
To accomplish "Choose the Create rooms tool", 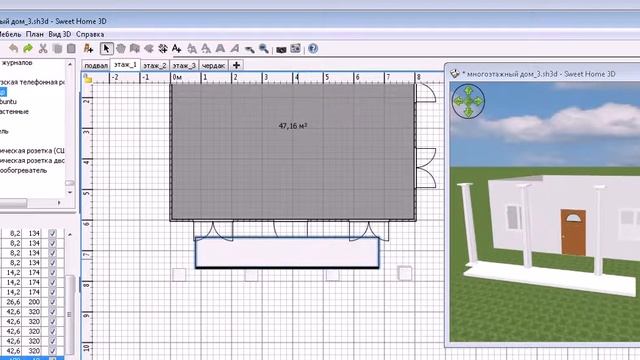I will pyautogui.click(x=149, y=49).
